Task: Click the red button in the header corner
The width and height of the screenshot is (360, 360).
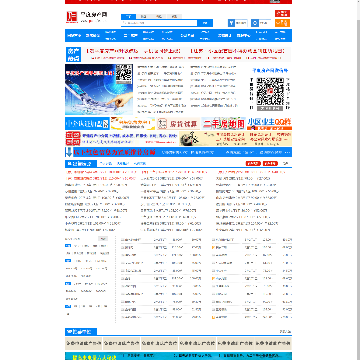Action: 282,14
